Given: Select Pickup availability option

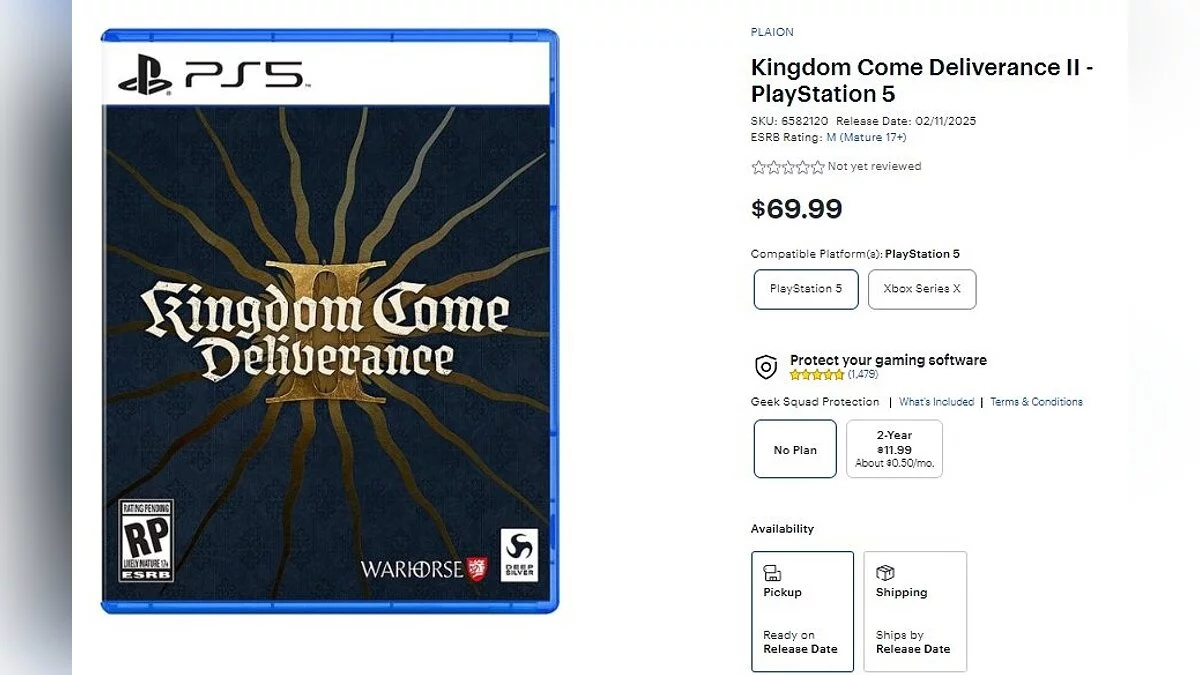Looking at the screenshot, I should click(x=802, y=611).
